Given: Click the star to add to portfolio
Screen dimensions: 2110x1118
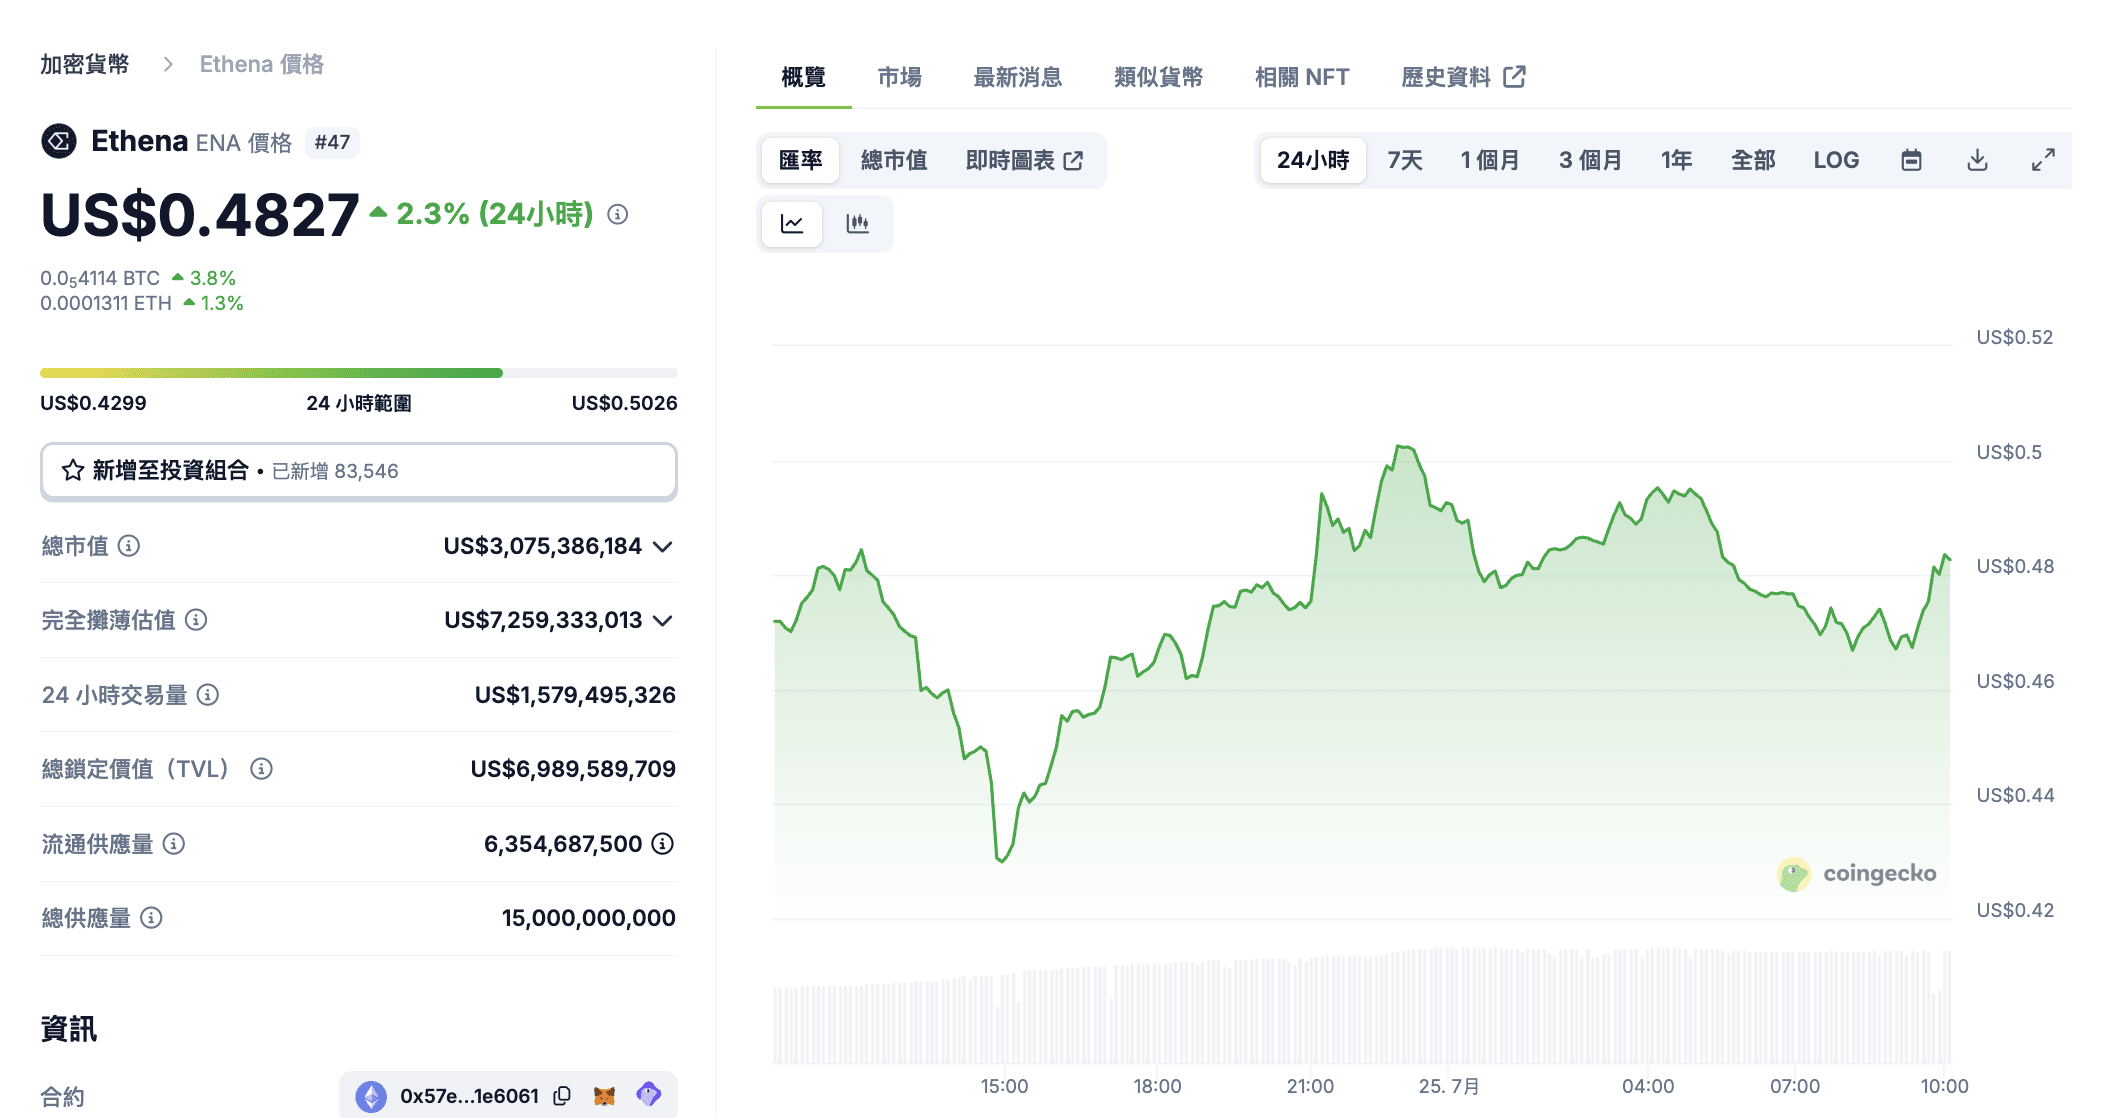Looking at the screenshot, I should pyautogui.click(x=71, y=471).
